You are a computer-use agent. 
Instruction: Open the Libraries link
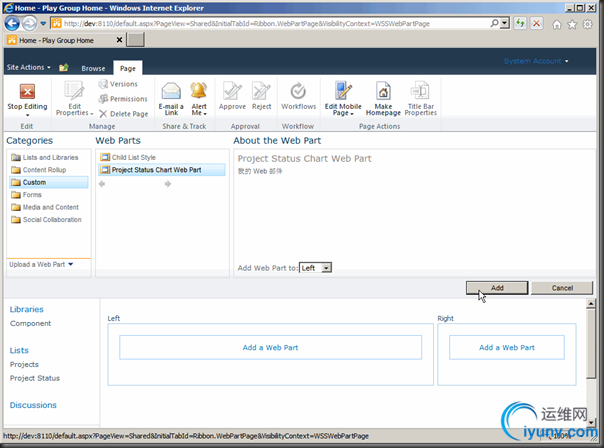(27, 309)
